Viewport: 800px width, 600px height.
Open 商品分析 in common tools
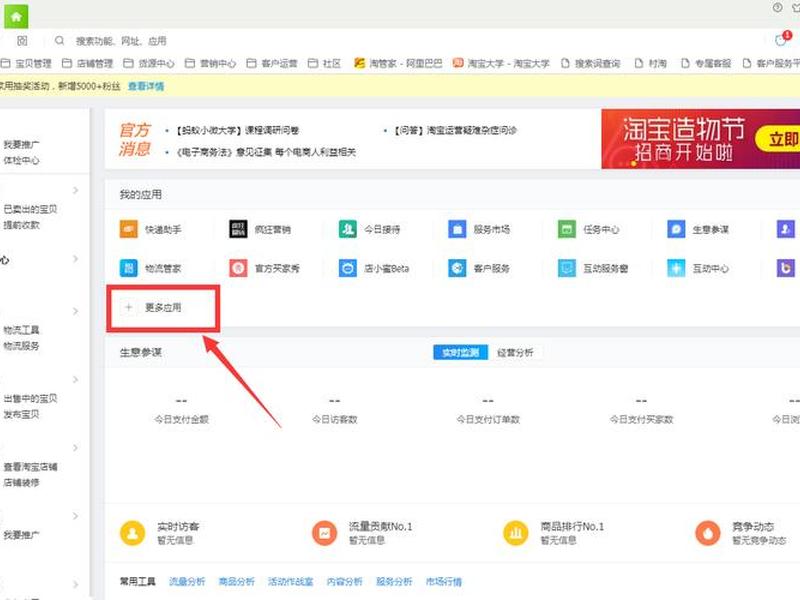[236, 582]
